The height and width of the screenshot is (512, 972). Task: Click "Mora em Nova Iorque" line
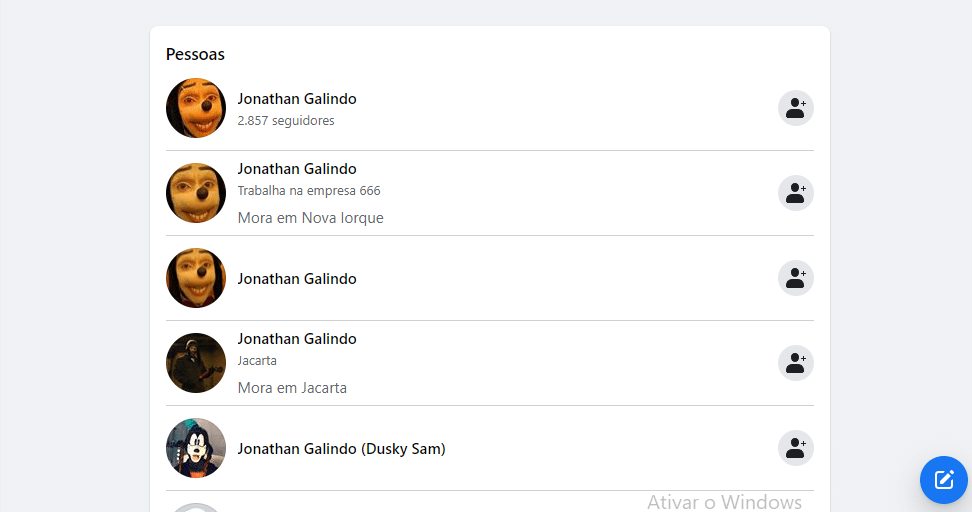pos(310,218)
